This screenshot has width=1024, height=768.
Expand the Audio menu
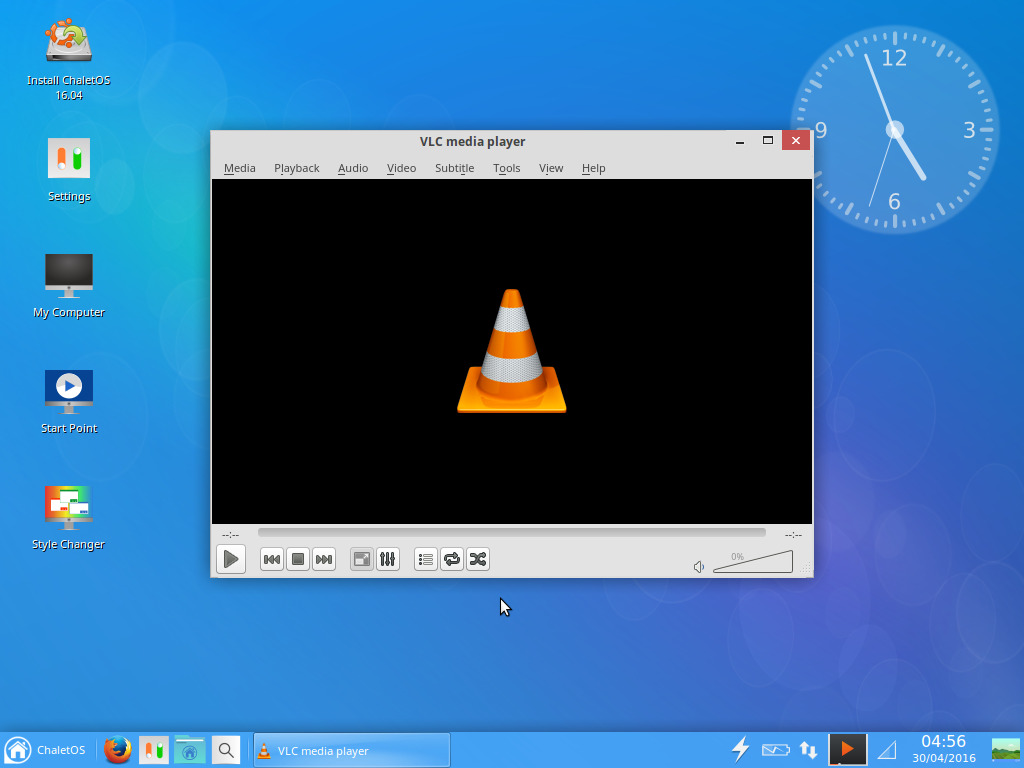pyautogui.click(x=352, y=168)
